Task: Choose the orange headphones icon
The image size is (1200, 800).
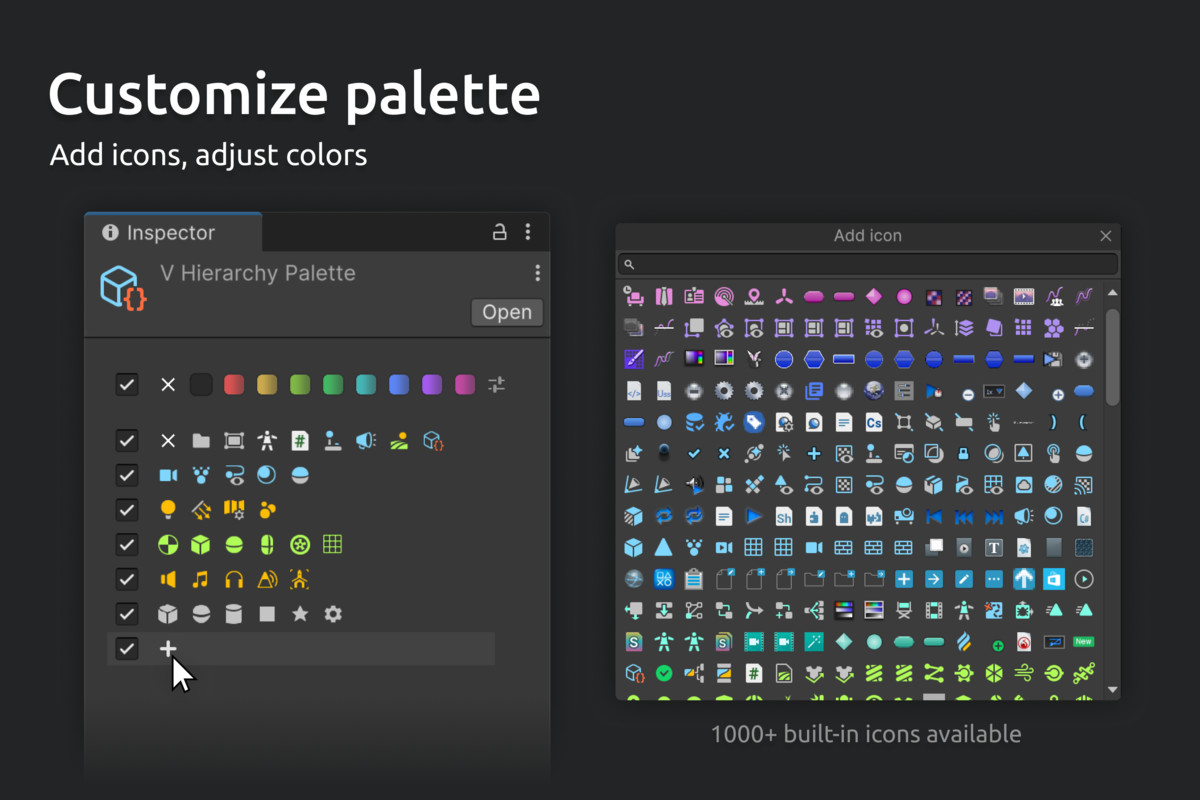Action: (234, 579)
